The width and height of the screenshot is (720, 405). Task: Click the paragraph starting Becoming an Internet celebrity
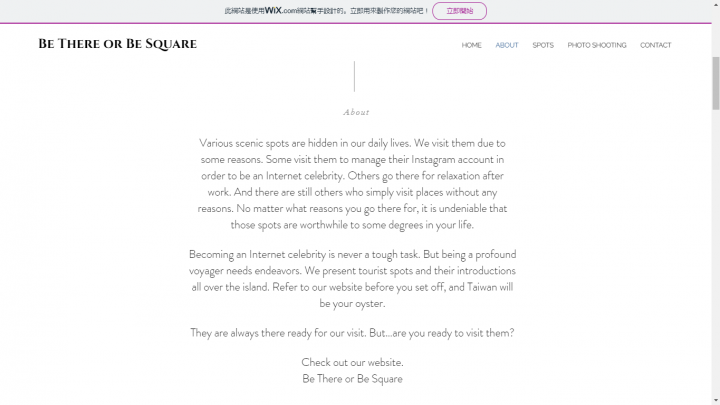[352, 279]
